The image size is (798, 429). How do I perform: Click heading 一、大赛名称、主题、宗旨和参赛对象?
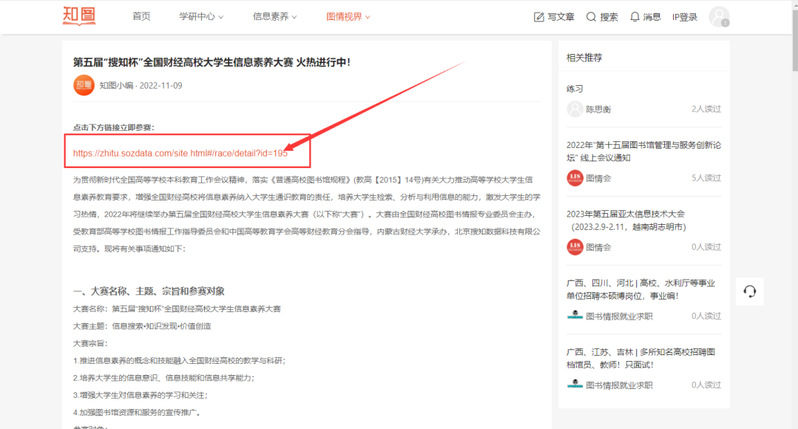click(x=149, y=291)
